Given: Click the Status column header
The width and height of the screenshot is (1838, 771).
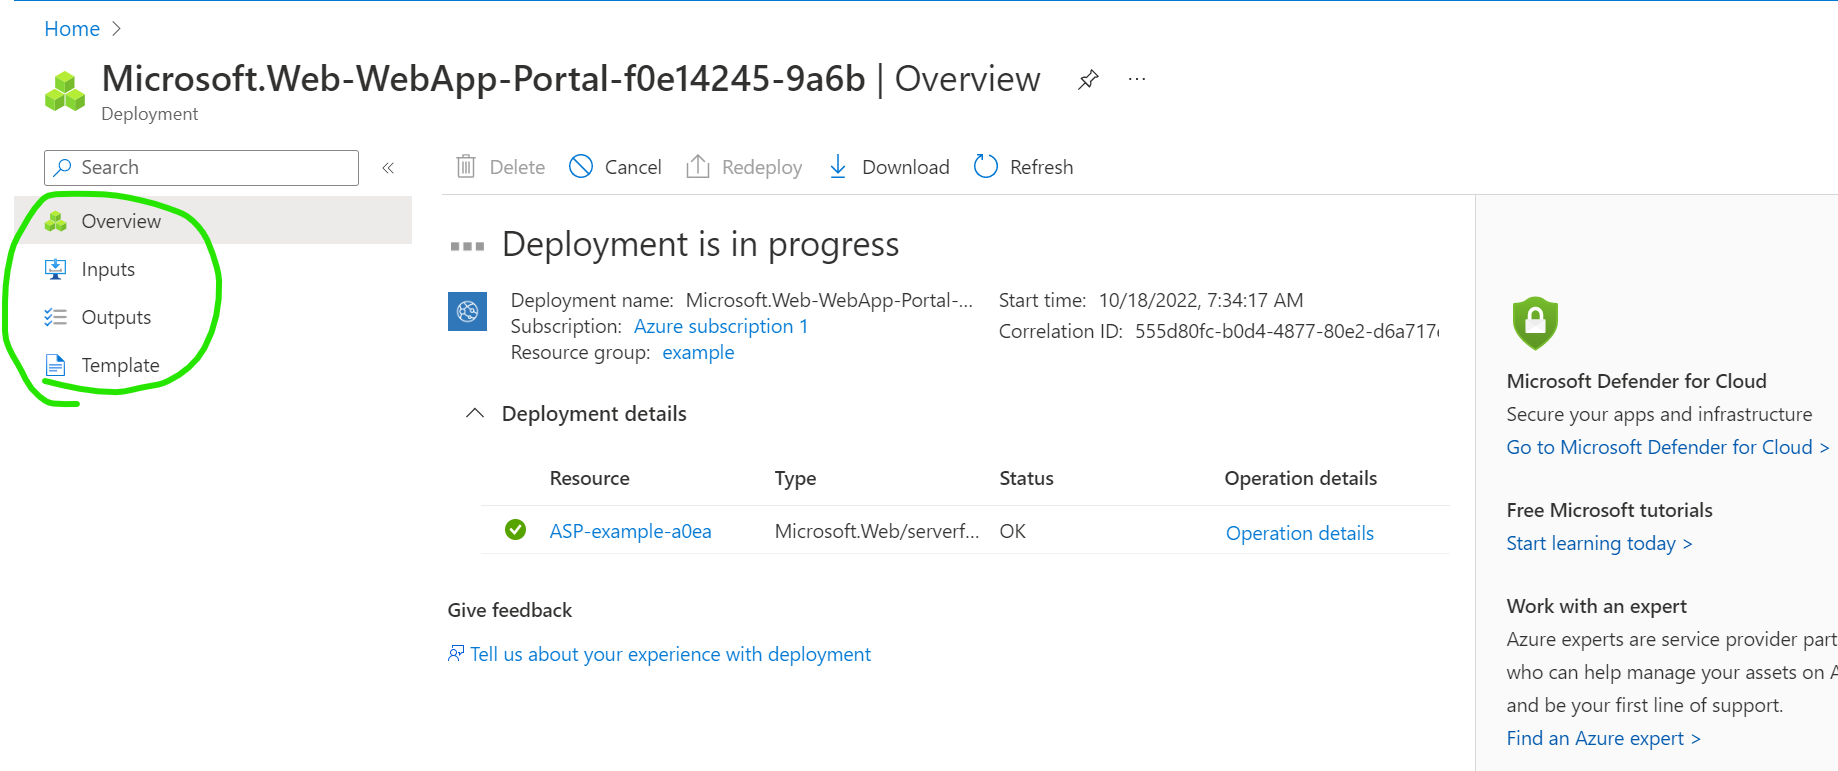Looking at the screenshot, I should point(1026,478).
